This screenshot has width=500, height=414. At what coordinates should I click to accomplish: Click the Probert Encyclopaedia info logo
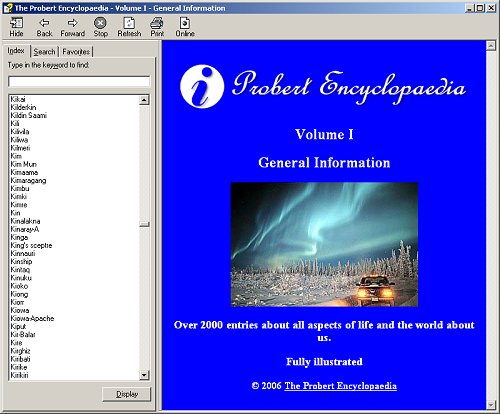[x=202, y=86]
